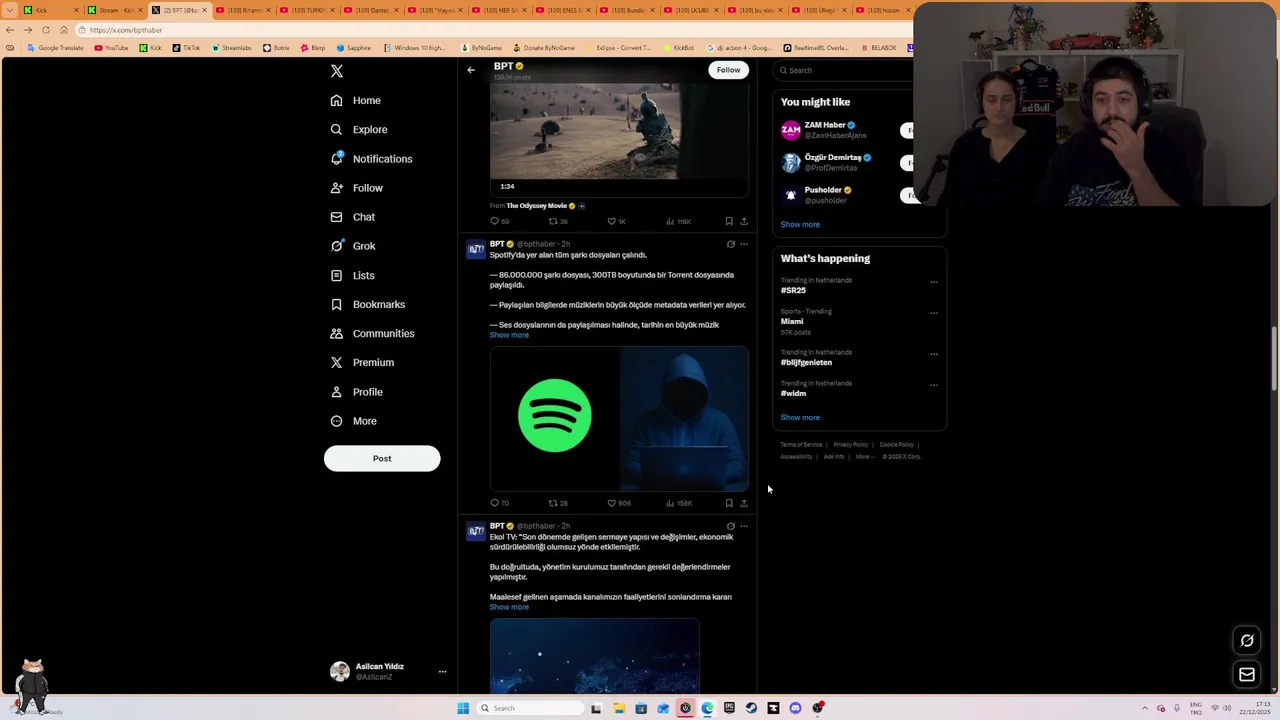Click the X logo in the sidebar
The height and width of the screenshot is (720, 1280).
pos(337,71)
